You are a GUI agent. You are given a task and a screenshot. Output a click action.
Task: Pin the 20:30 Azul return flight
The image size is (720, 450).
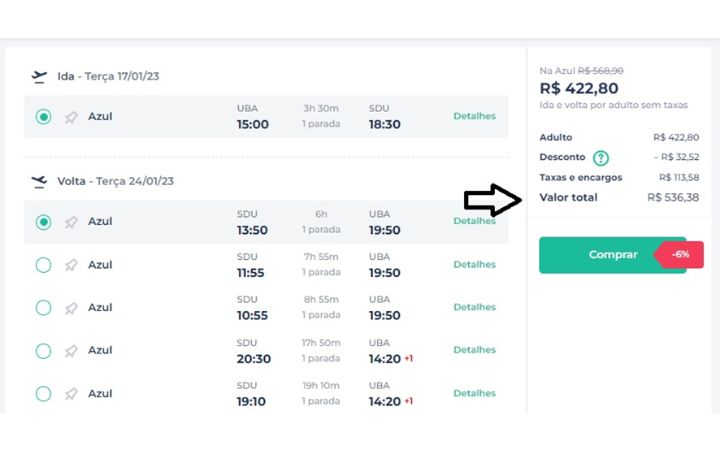point(71,351)
